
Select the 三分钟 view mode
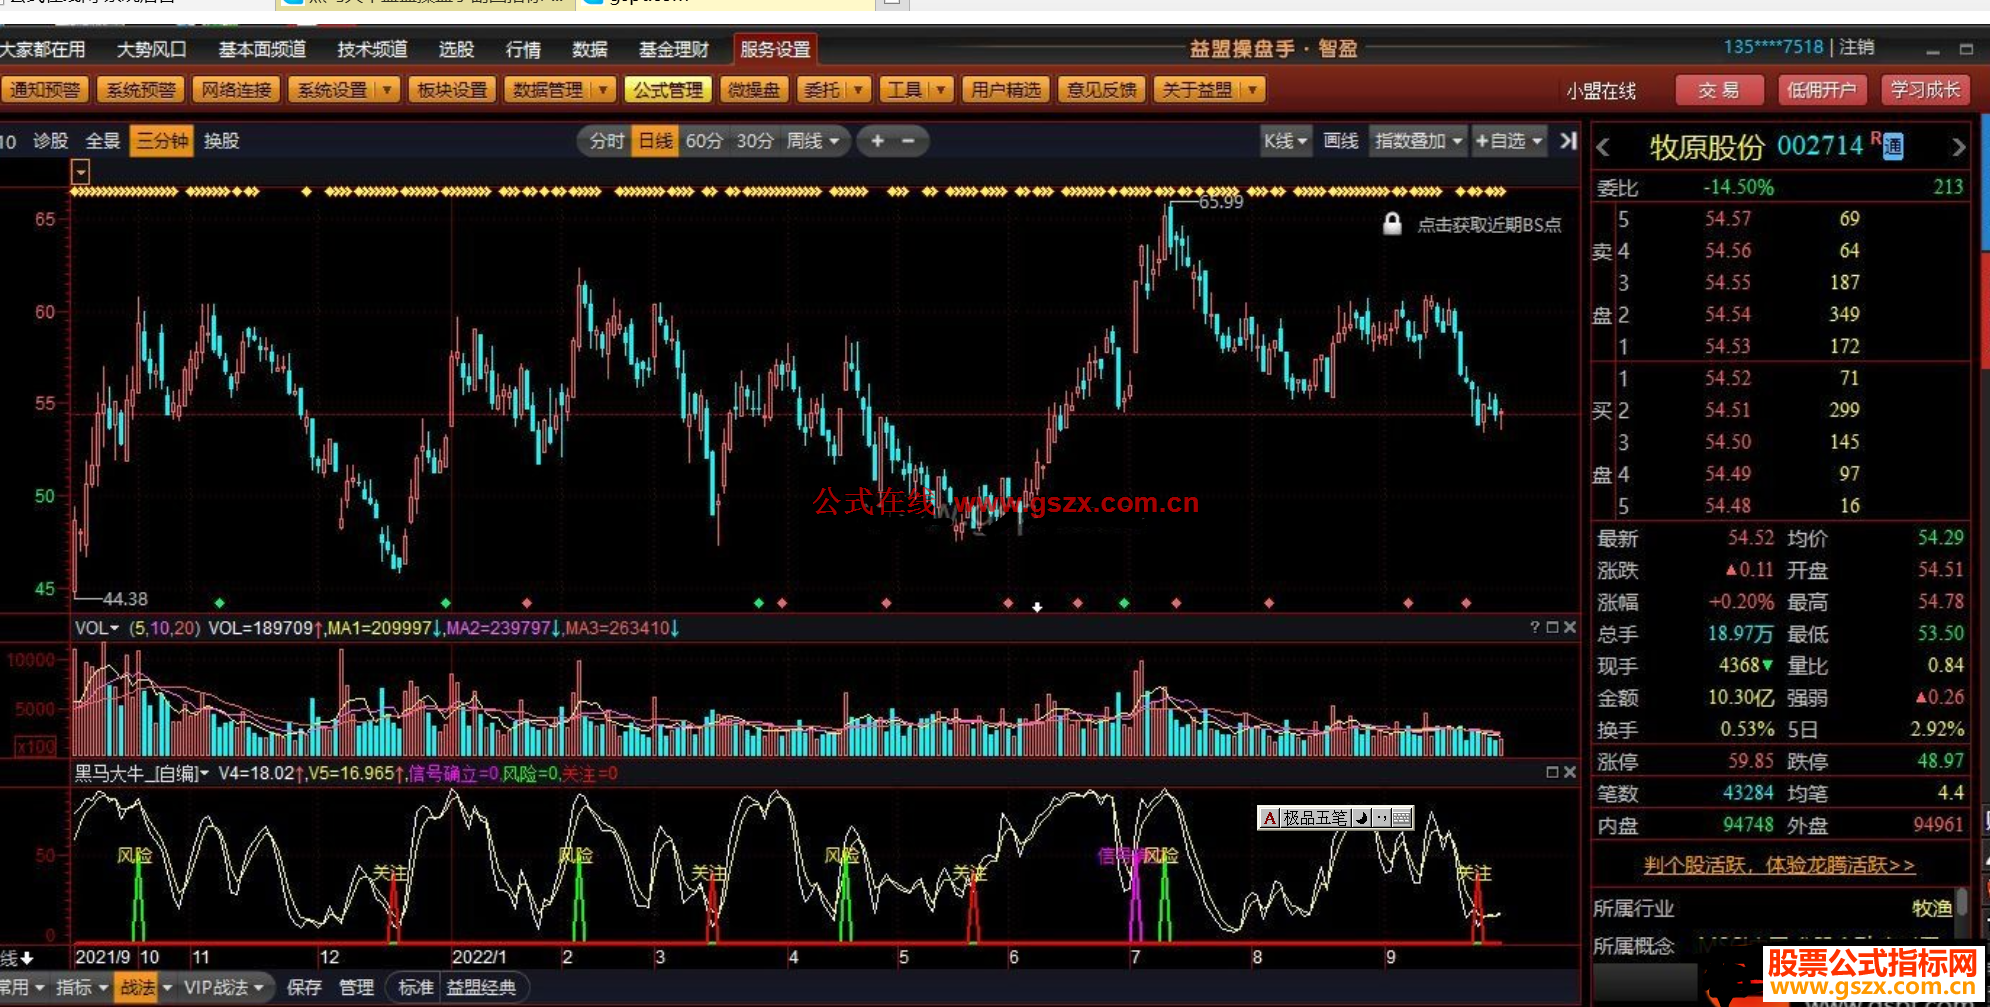pos(162,141)
